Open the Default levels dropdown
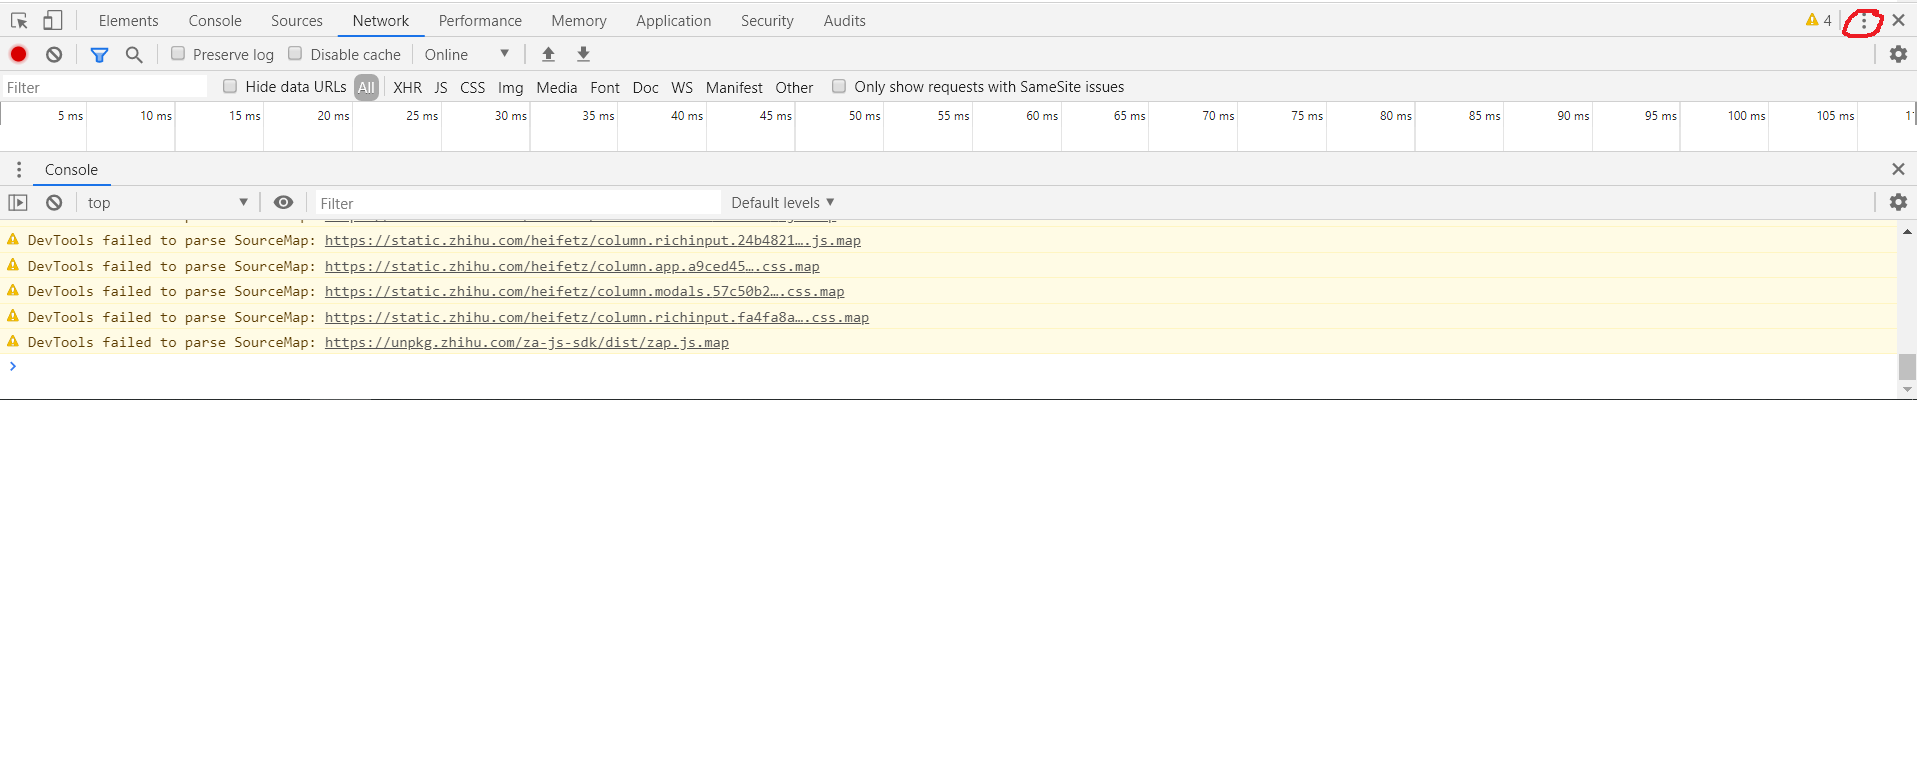The image size is (1917, 775). pyautogui.click(x=782, y=202)
